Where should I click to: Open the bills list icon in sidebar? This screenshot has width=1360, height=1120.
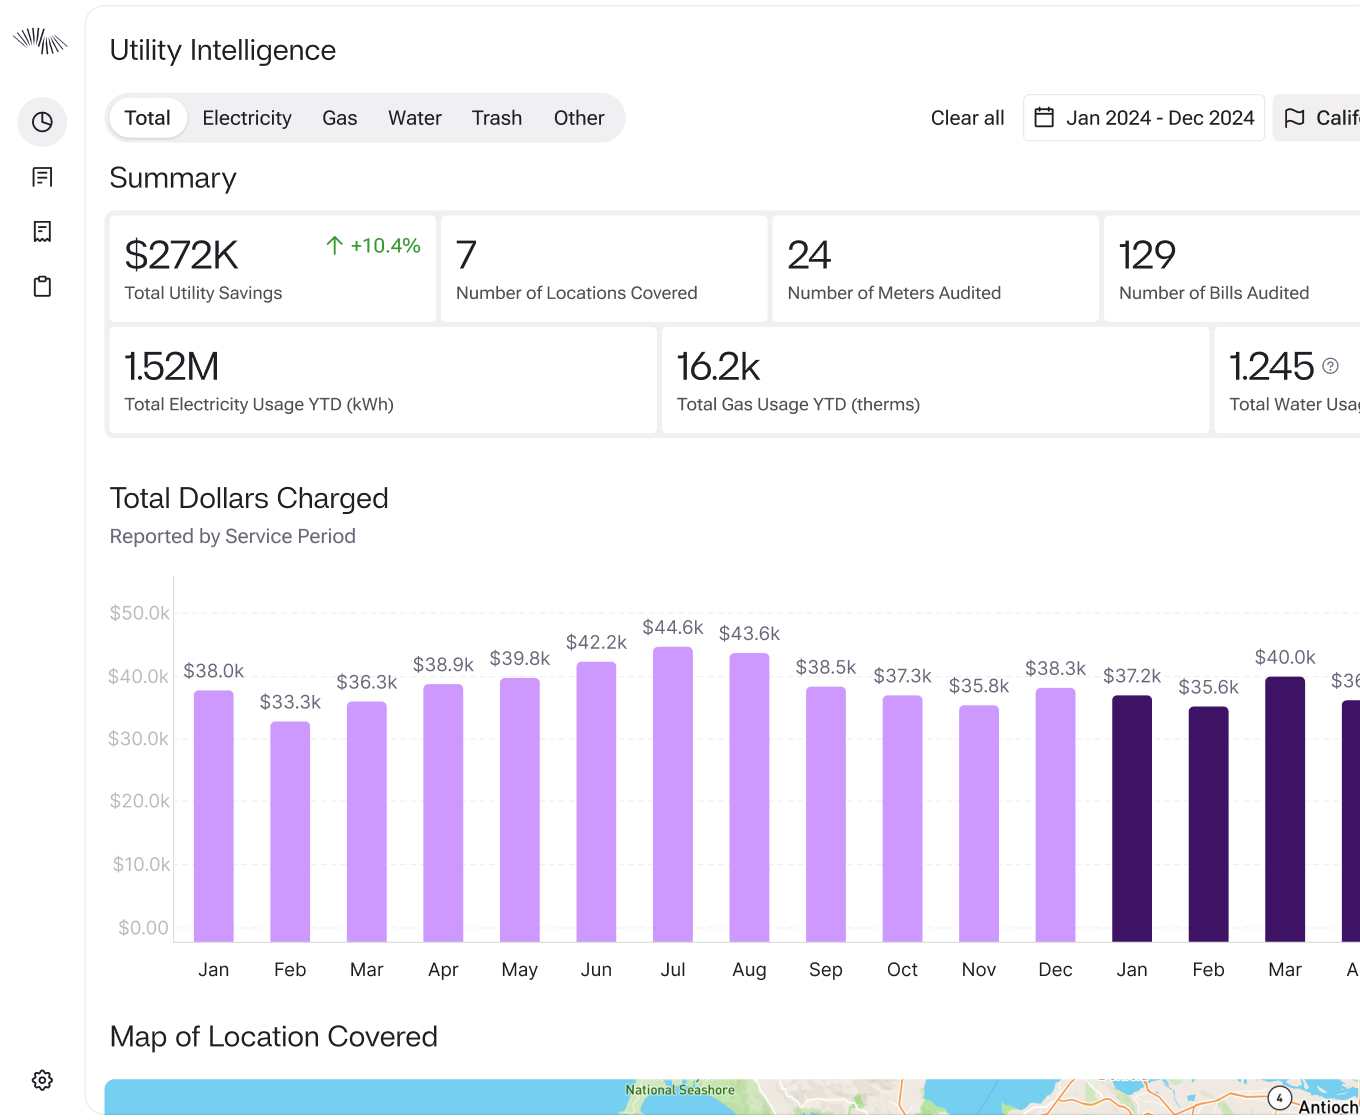coord(42,177)
